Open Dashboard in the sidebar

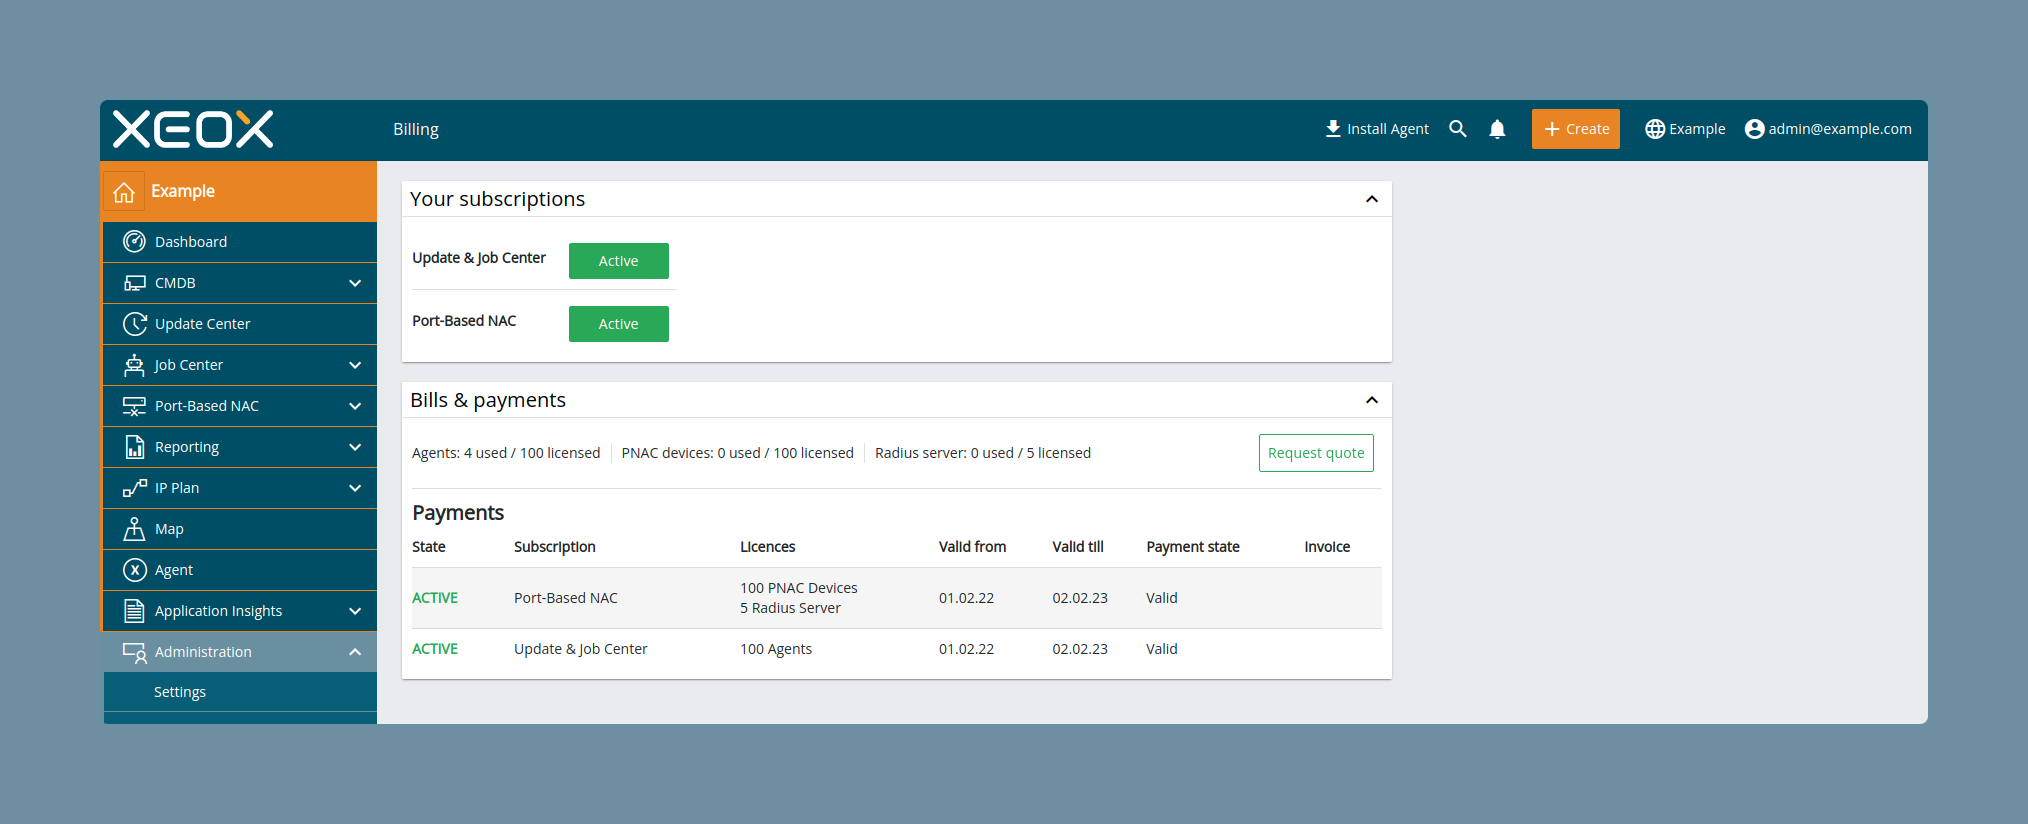coord(240,242)
